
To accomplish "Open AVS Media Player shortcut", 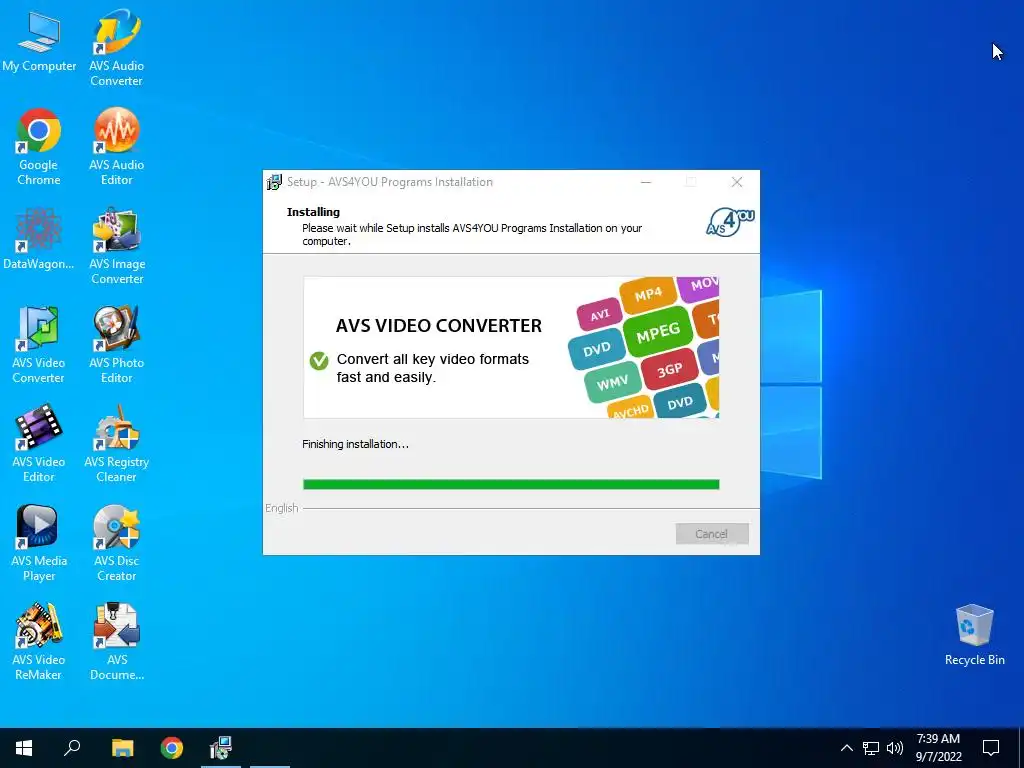I will click(x=39, y=543).
